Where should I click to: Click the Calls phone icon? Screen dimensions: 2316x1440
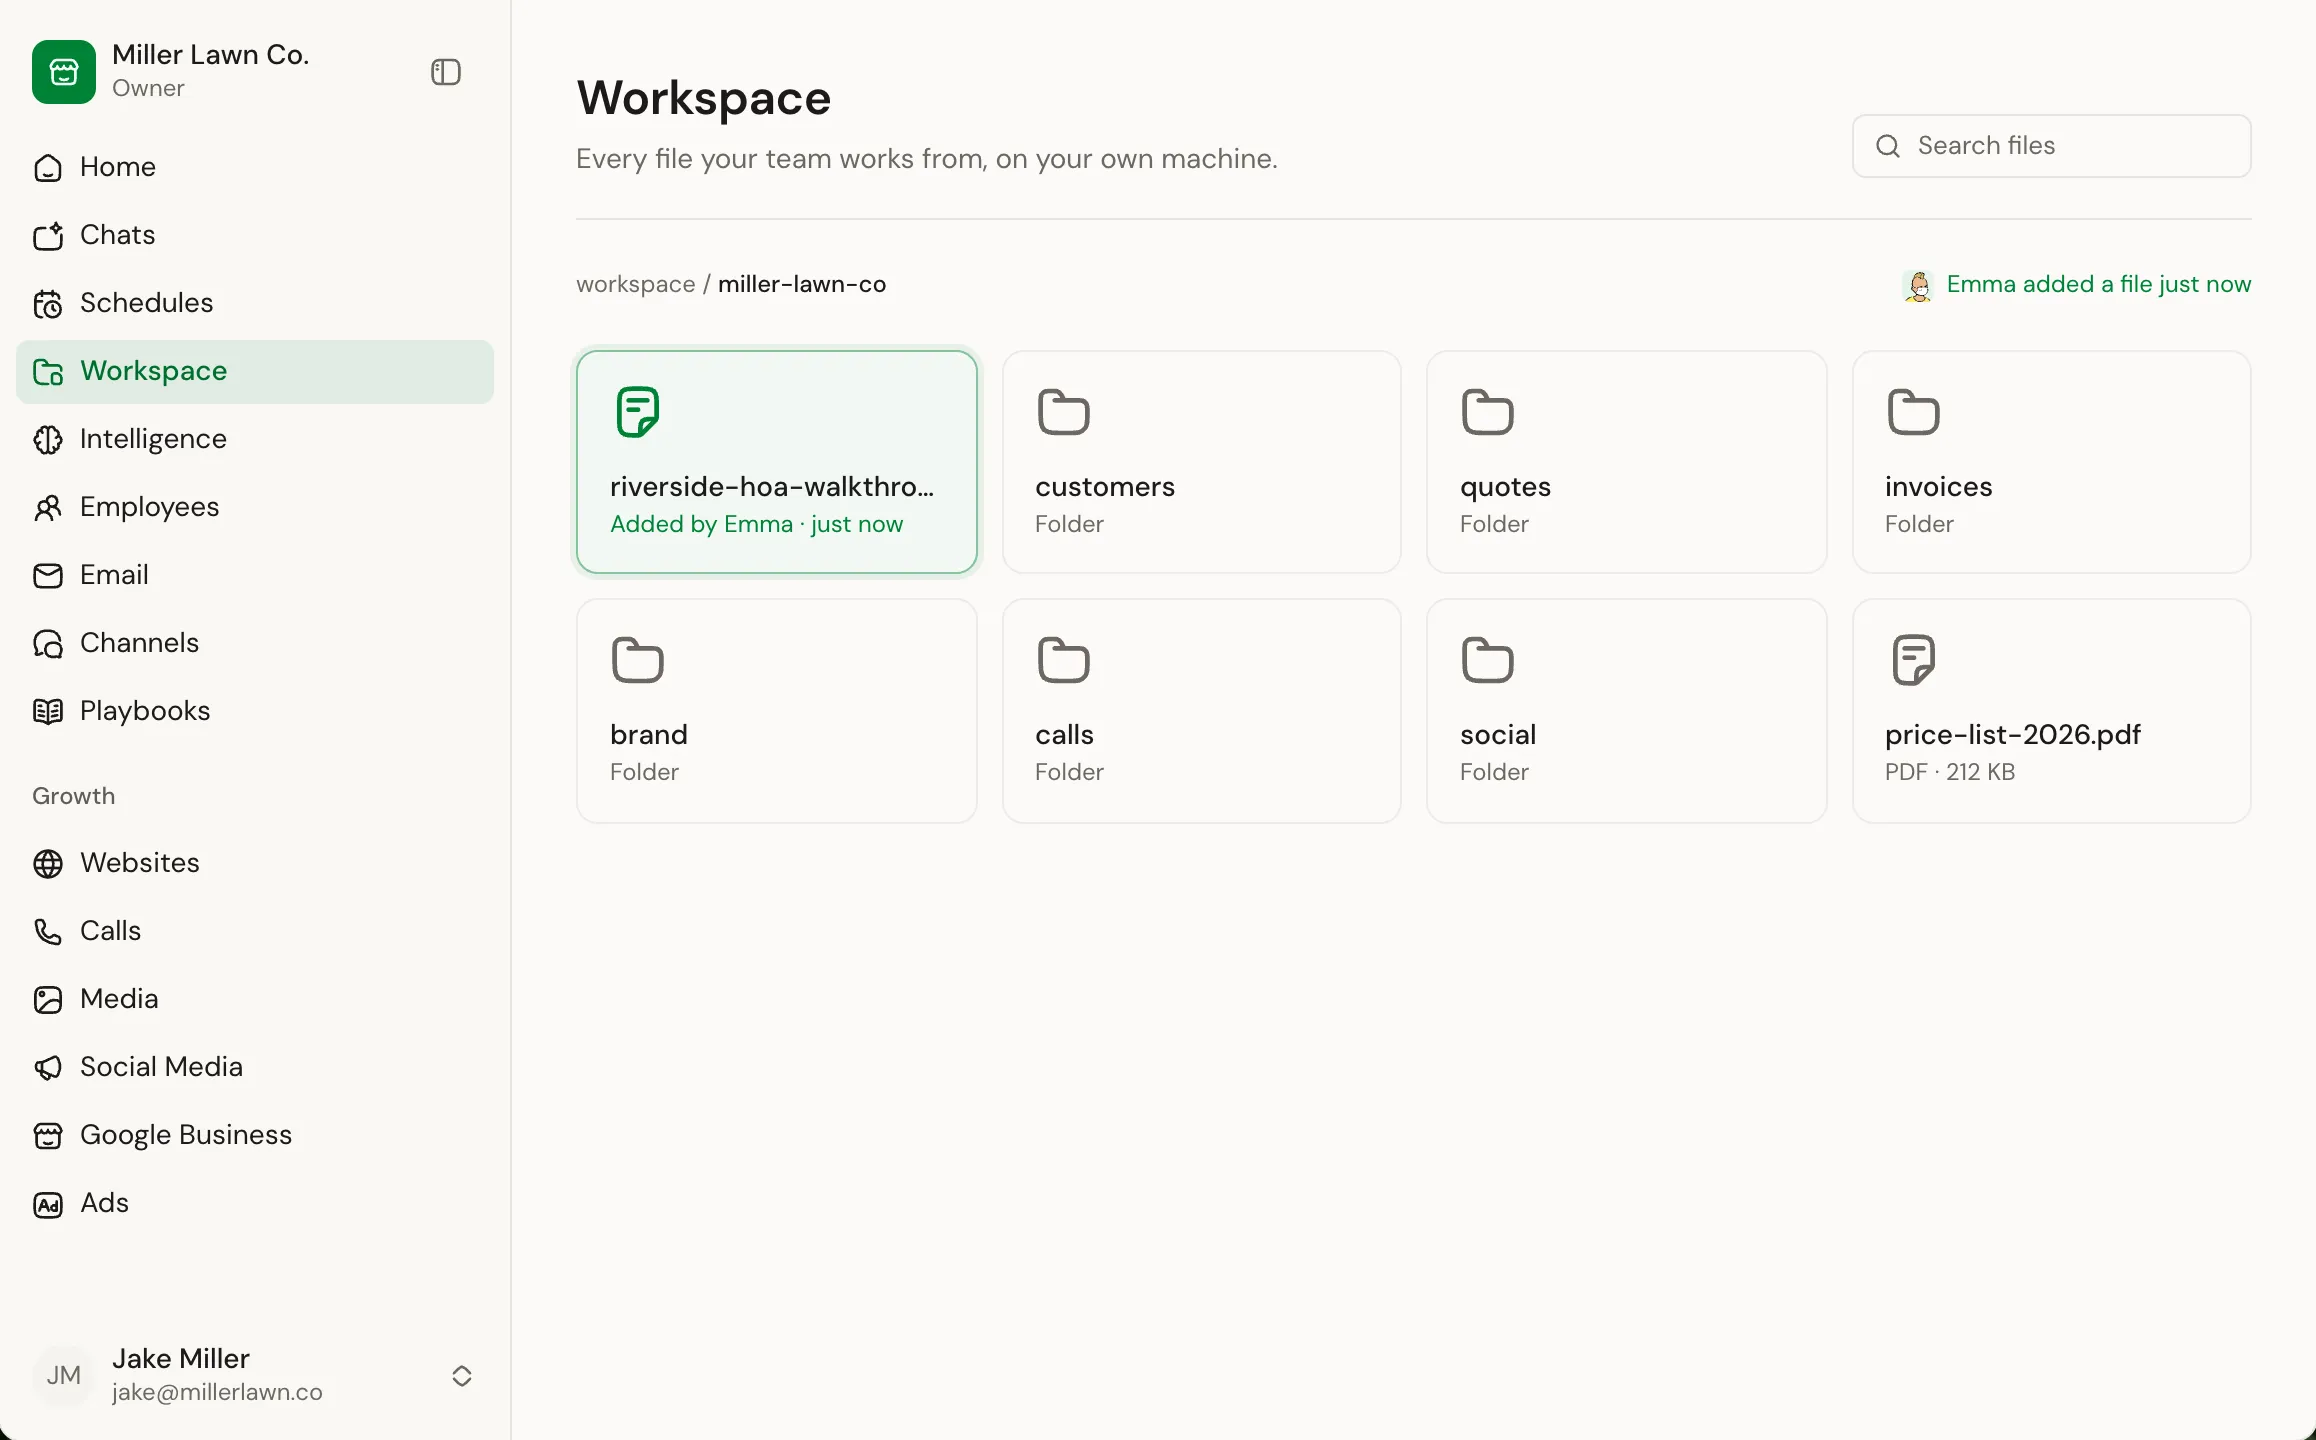(48, 931)
